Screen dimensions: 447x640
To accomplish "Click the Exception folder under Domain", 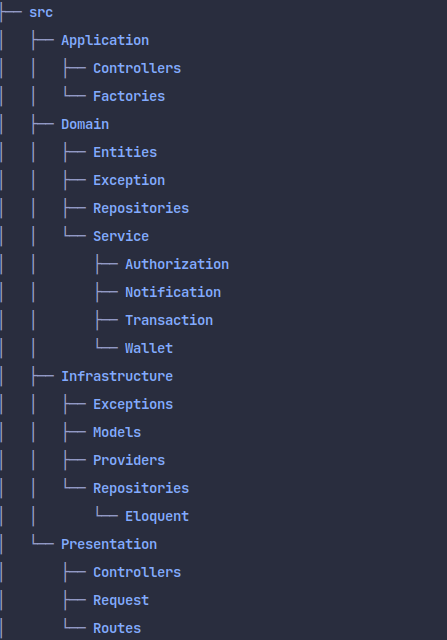I will pos(129,181).
